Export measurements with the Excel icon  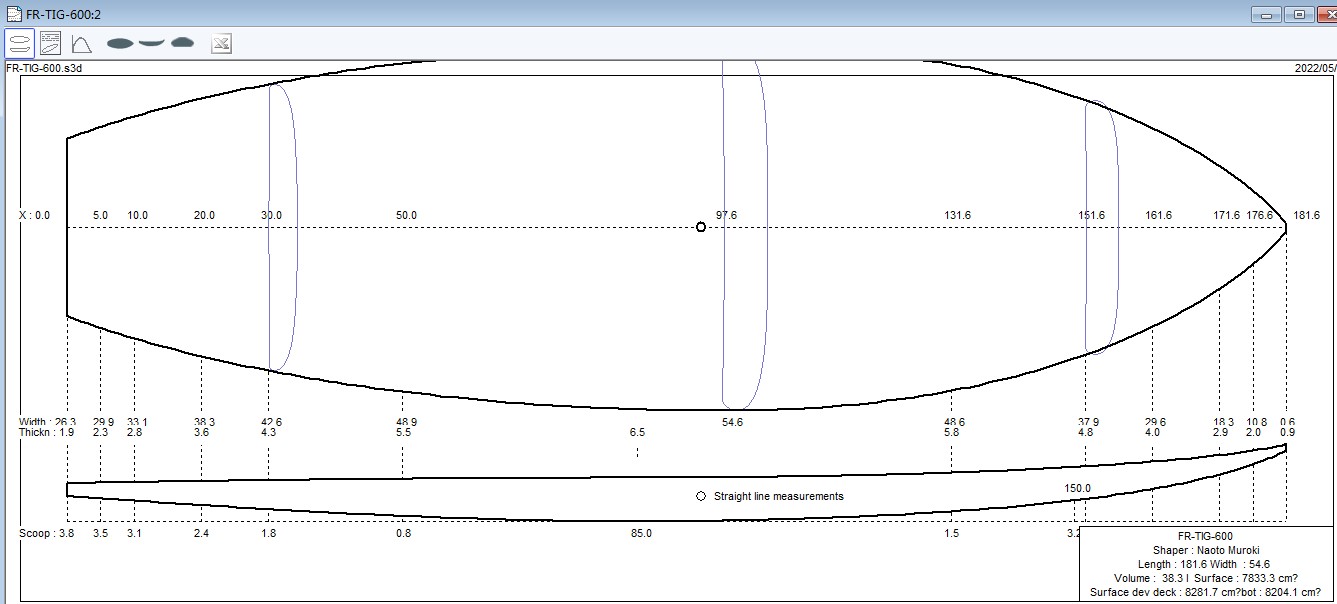(x=221, y=43)
